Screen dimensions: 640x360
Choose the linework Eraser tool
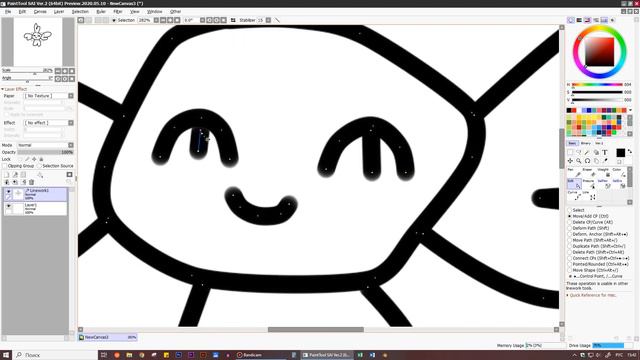pos(589,172)
